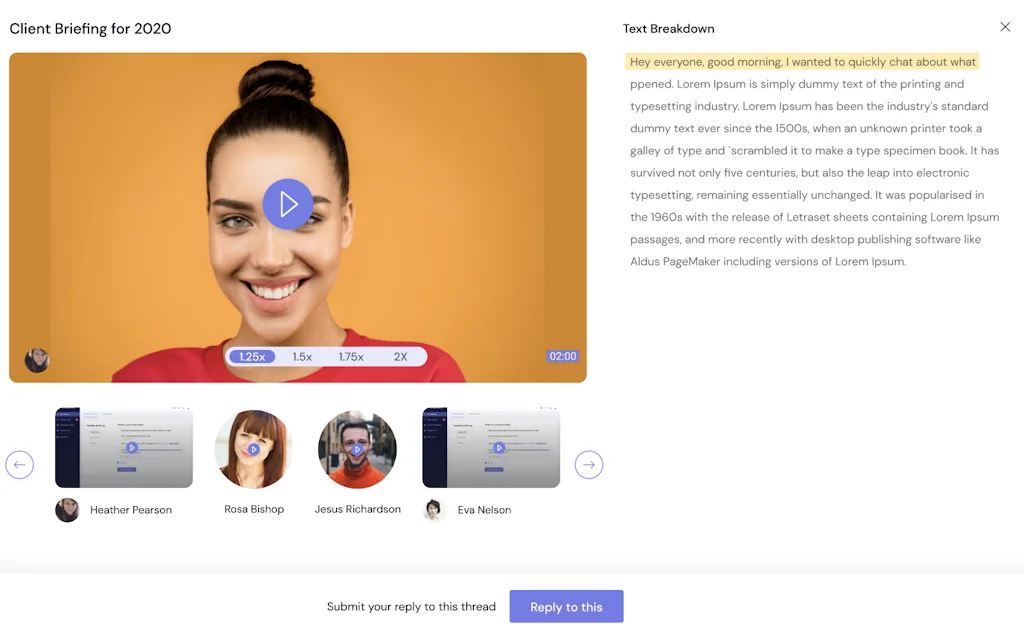The width and height of the screenshot is (1024, 630).
Task: Open the Text Breakdown panel header
Action: (x=668, y=28)
